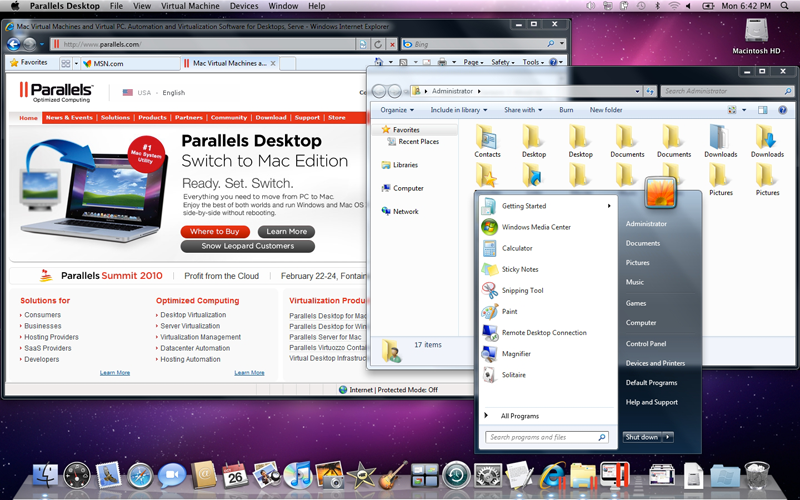
Task: Open the Virtual Machine menu
Action: pyautogui.click(x=190, y=6)
